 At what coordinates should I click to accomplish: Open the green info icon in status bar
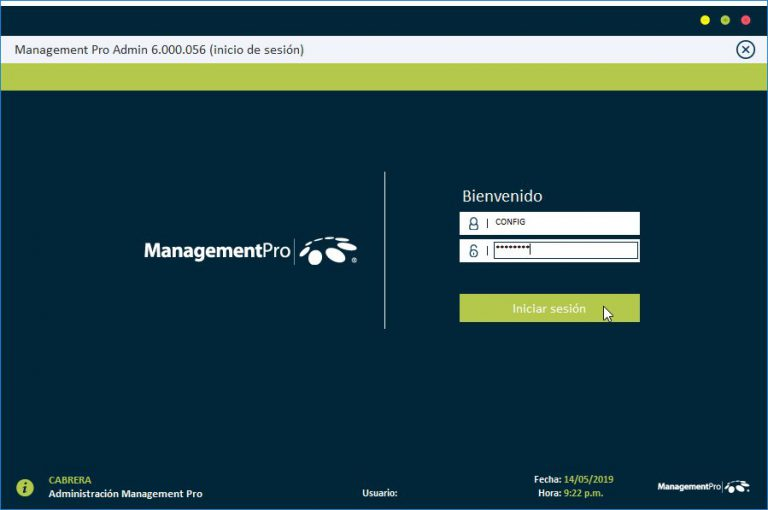(25, 487)
